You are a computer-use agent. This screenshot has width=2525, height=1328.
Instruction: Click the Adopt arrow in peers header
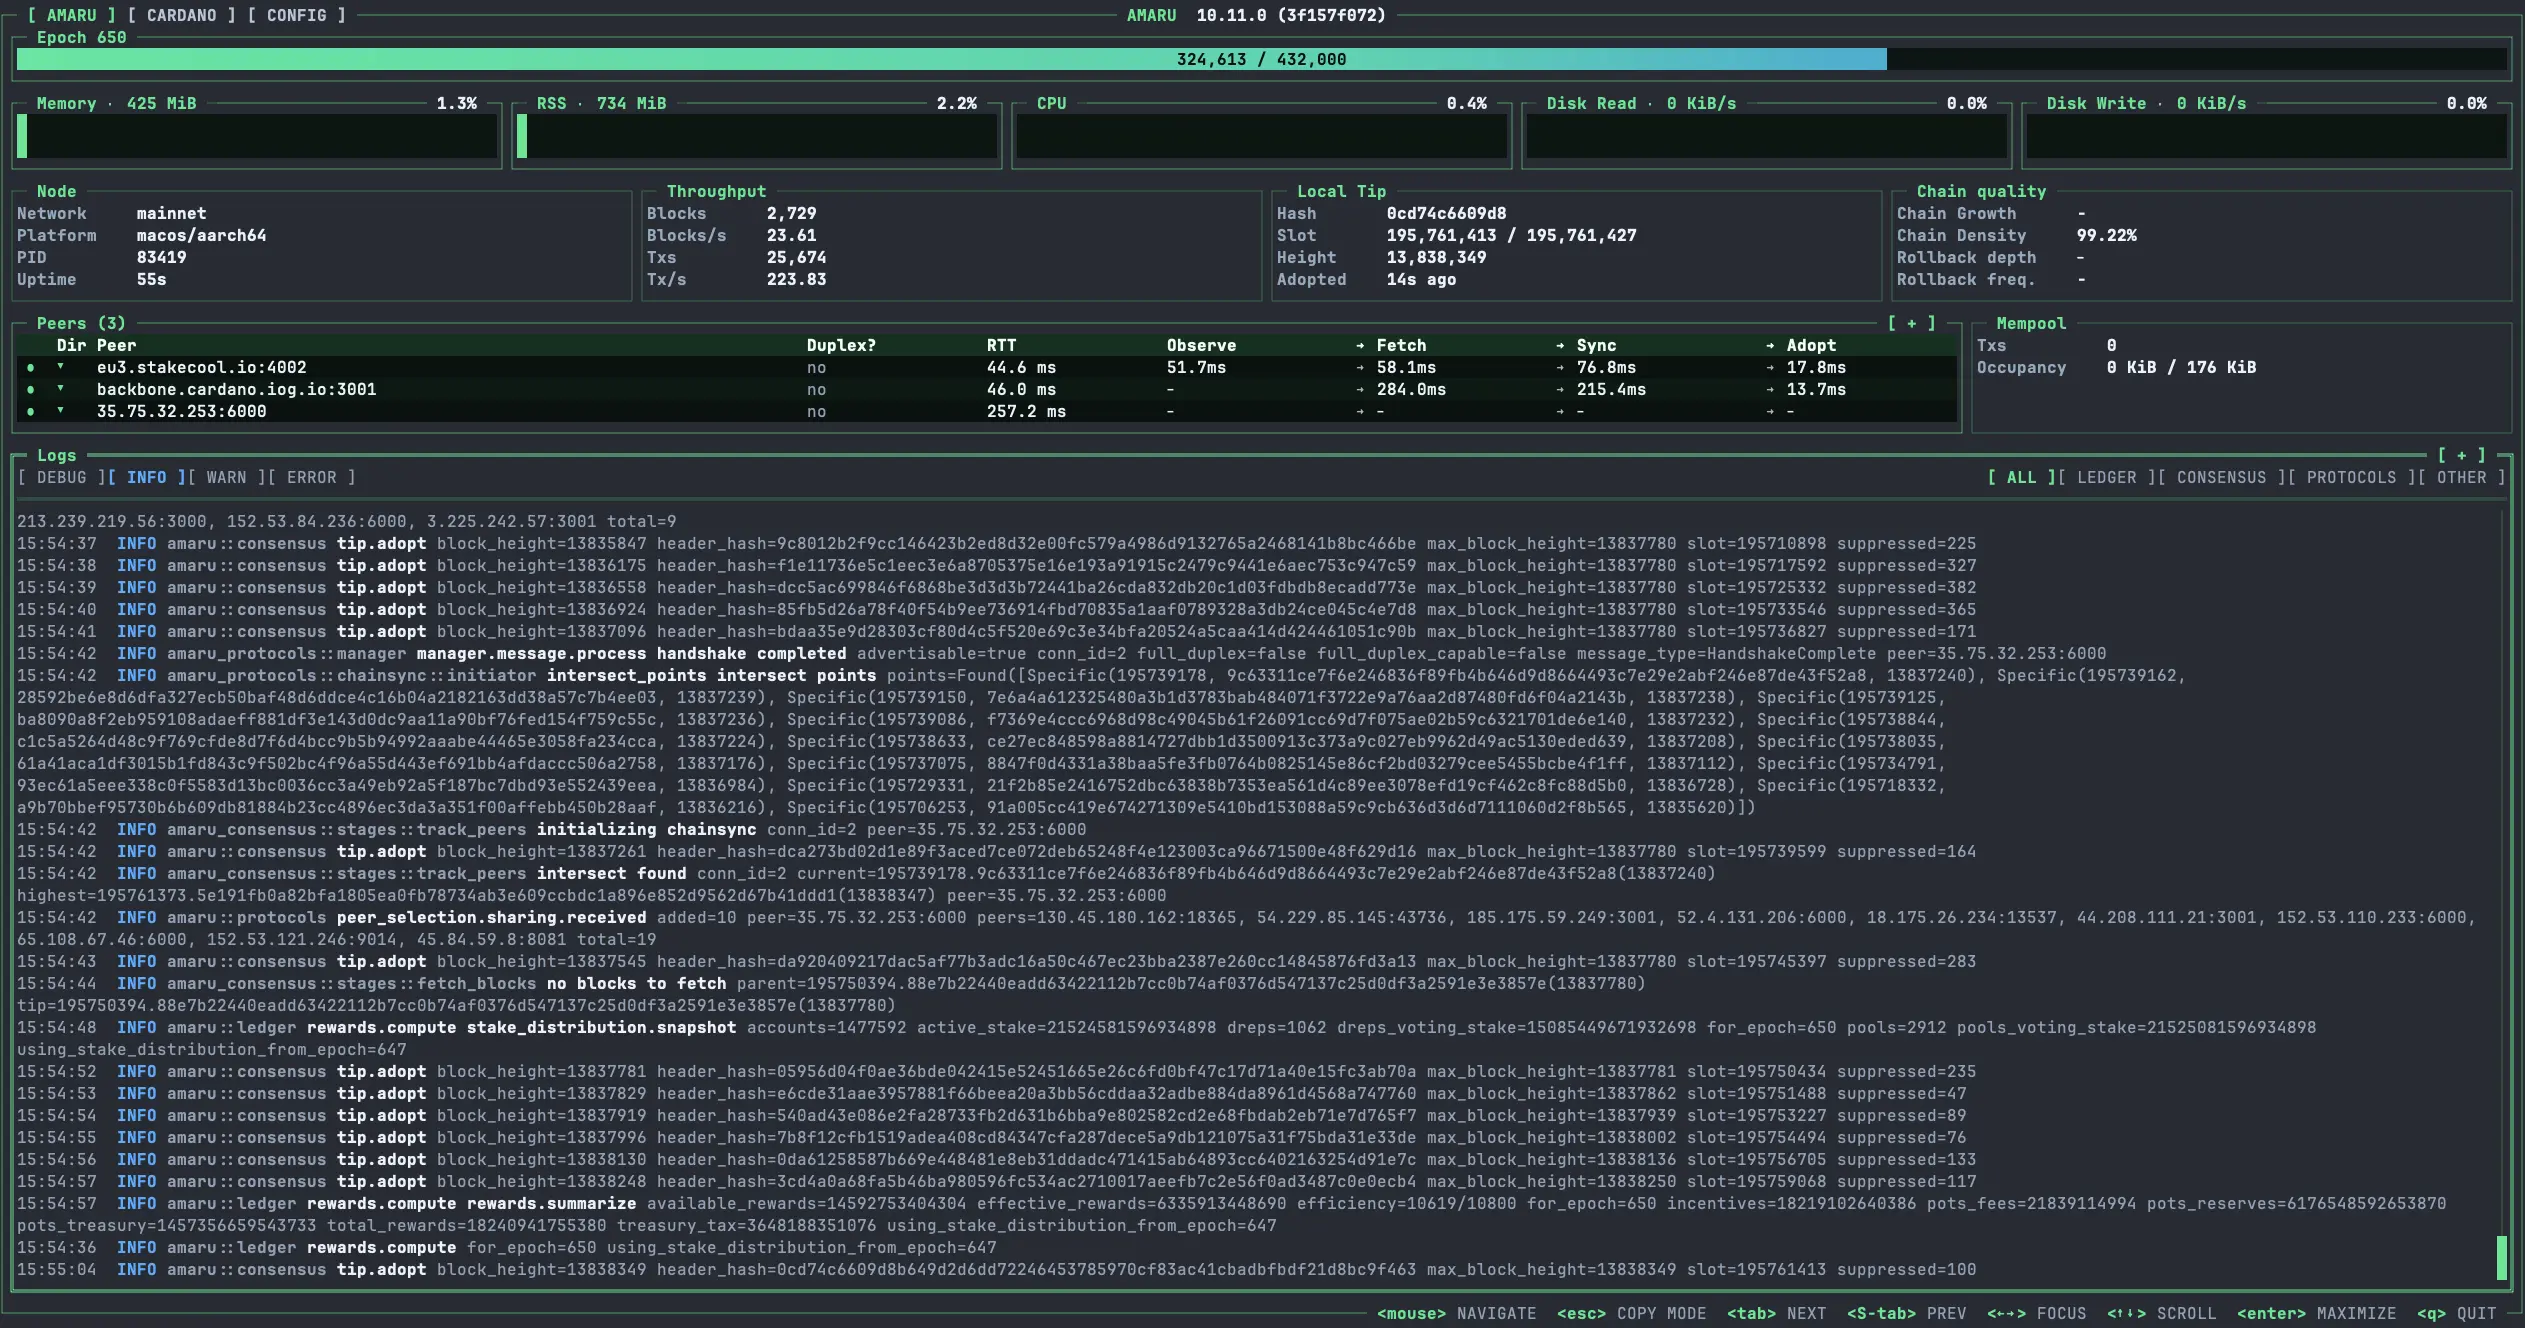(x=1770, y=345)
